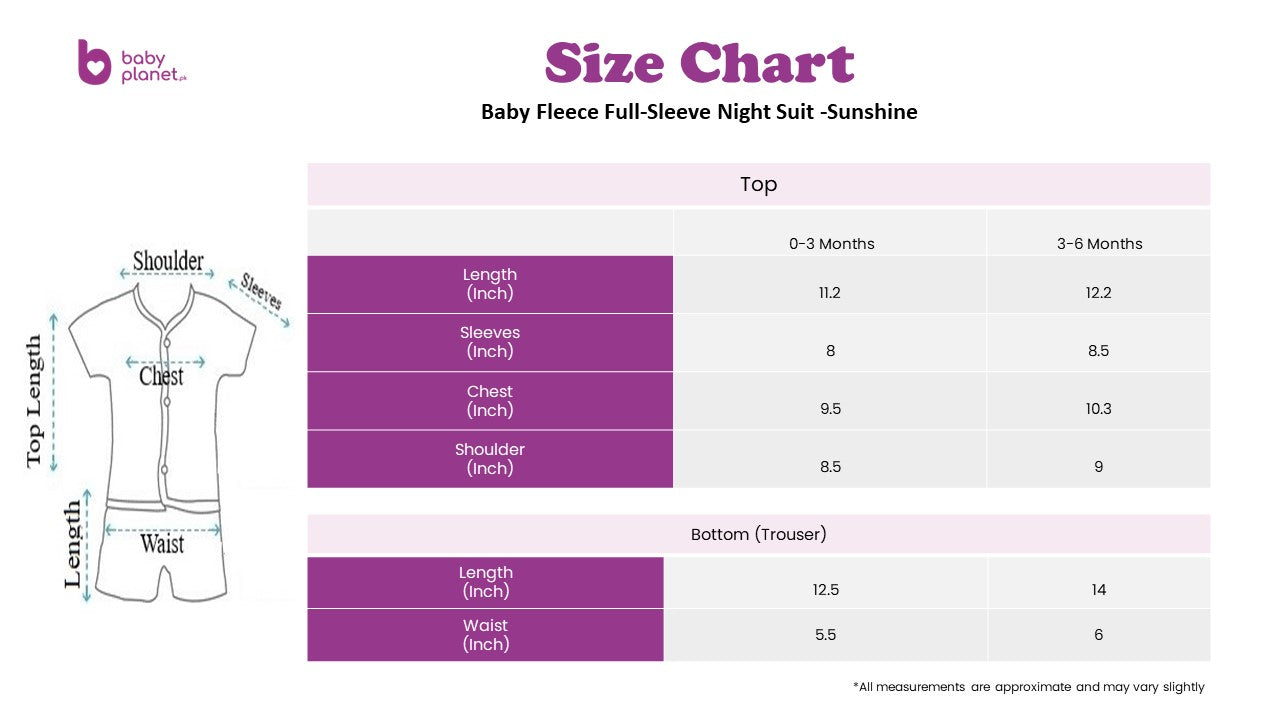Click the baby planet heart logo icon
The image size is (1280, 720).
pos(94,62)
